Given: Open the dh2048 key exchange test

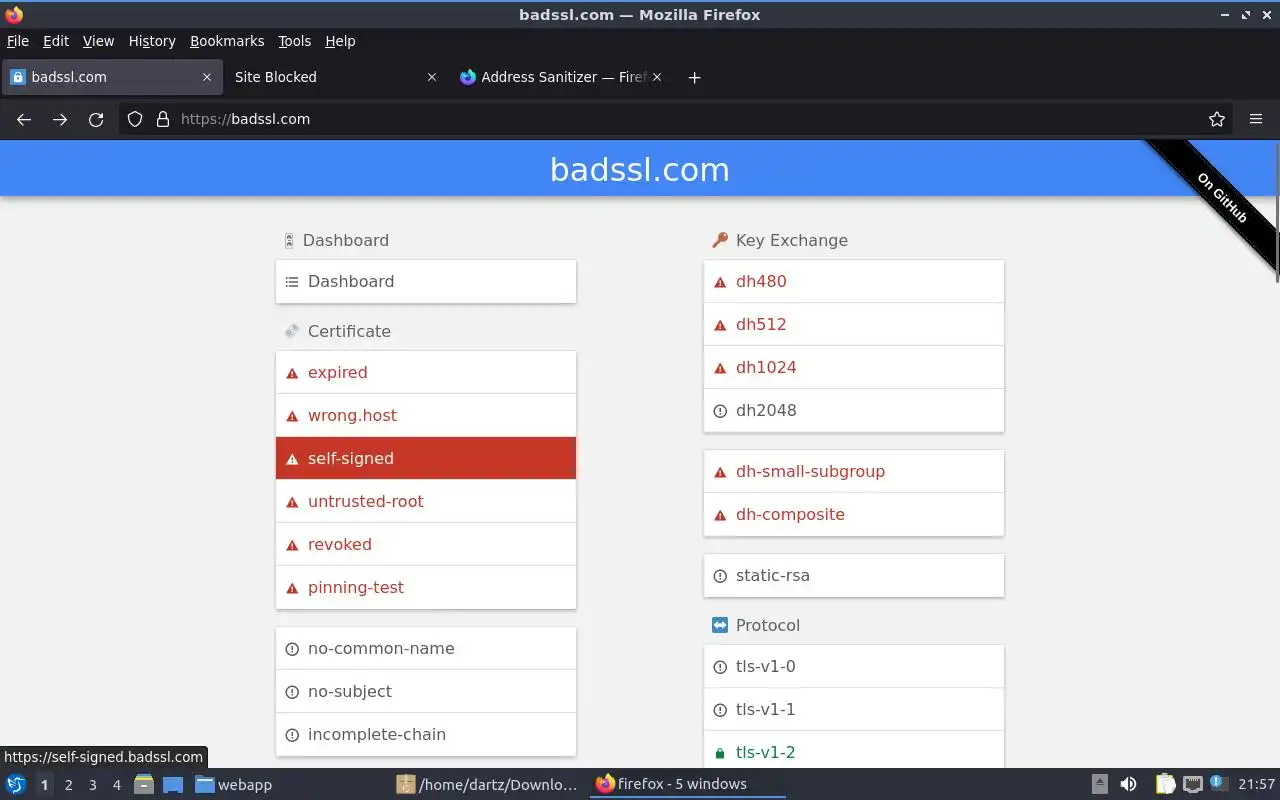Looking at the screenshot, I should [854, 411].
